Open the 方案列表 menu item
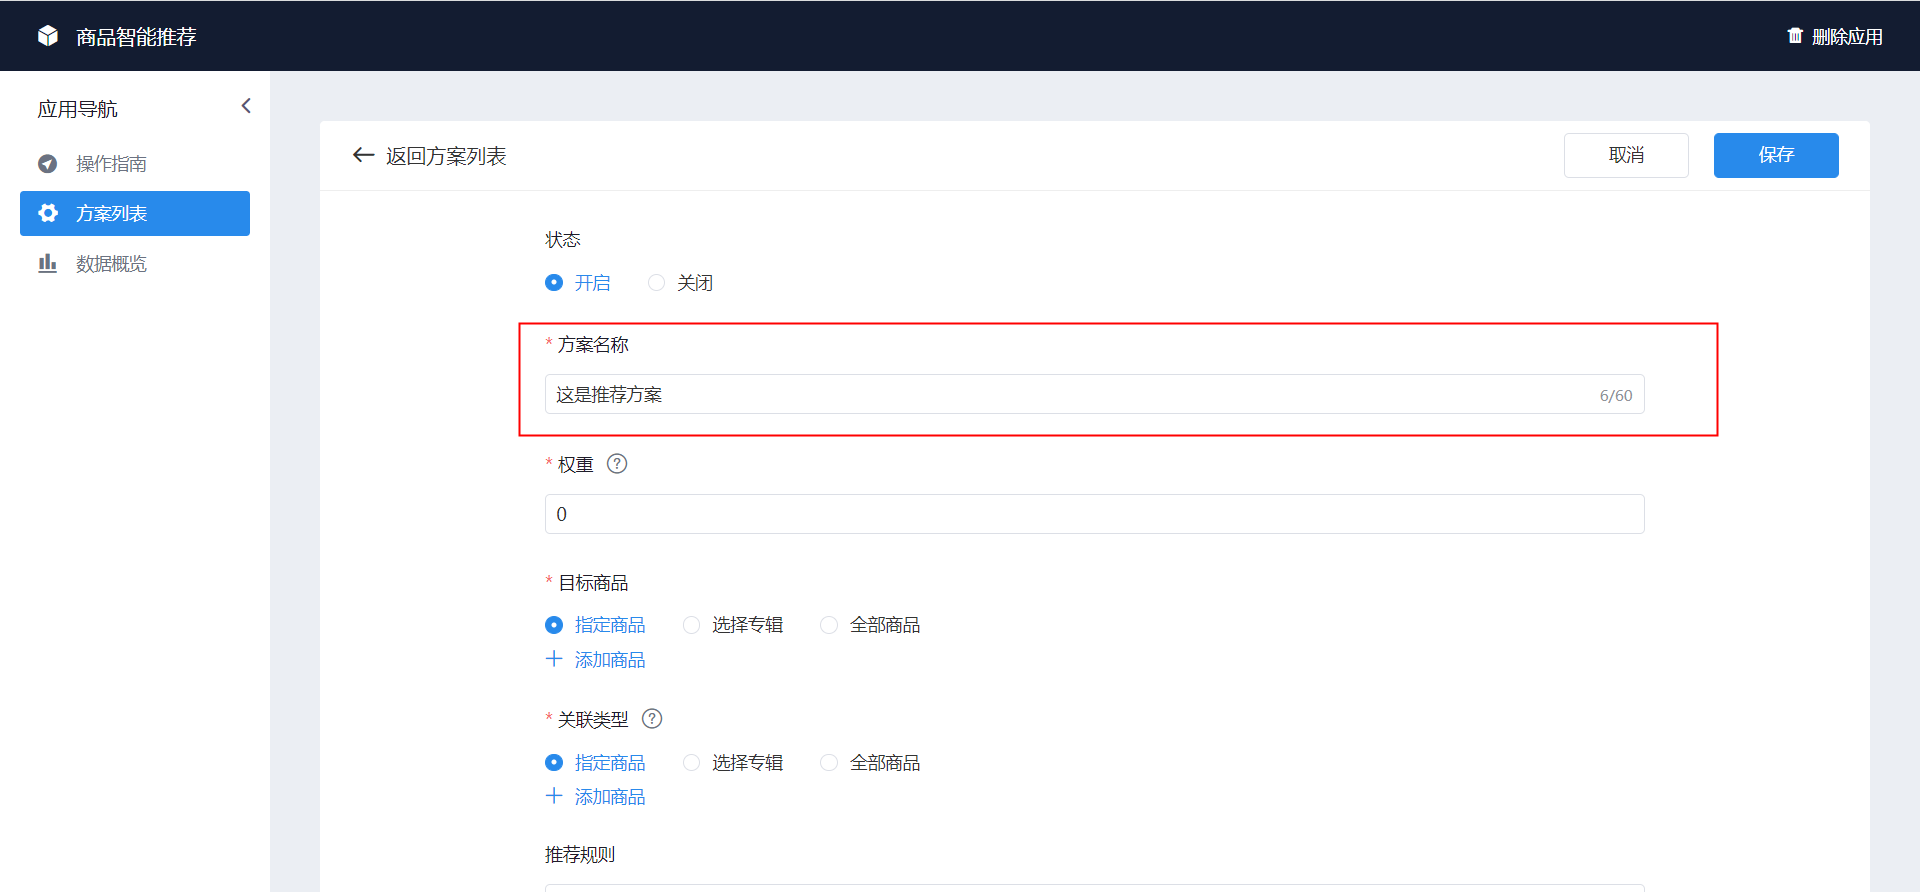 click(135, 213)
